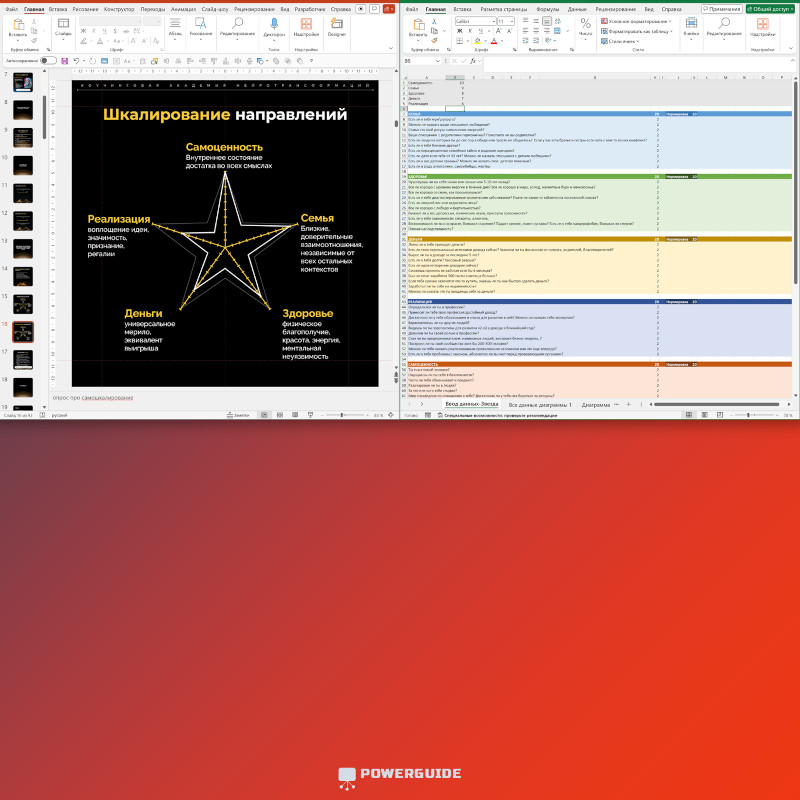The image size is (800, 800).
Task: Switch to normal view in PowerPoint status bar
Action: point(264,415)
